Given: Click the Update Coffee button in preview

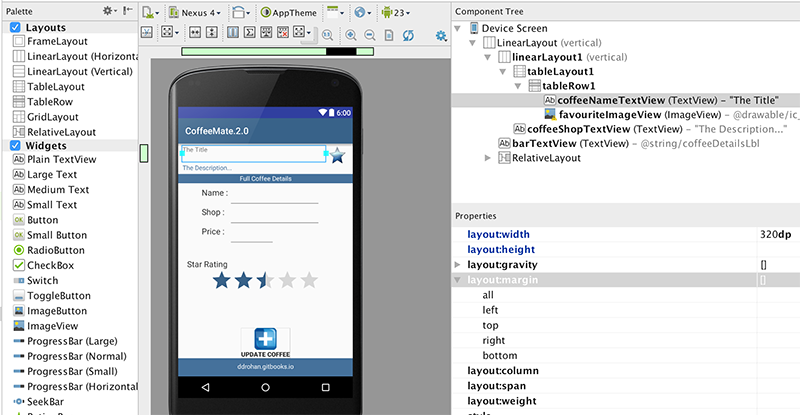Looking at the screenshot, I should 265,343.
